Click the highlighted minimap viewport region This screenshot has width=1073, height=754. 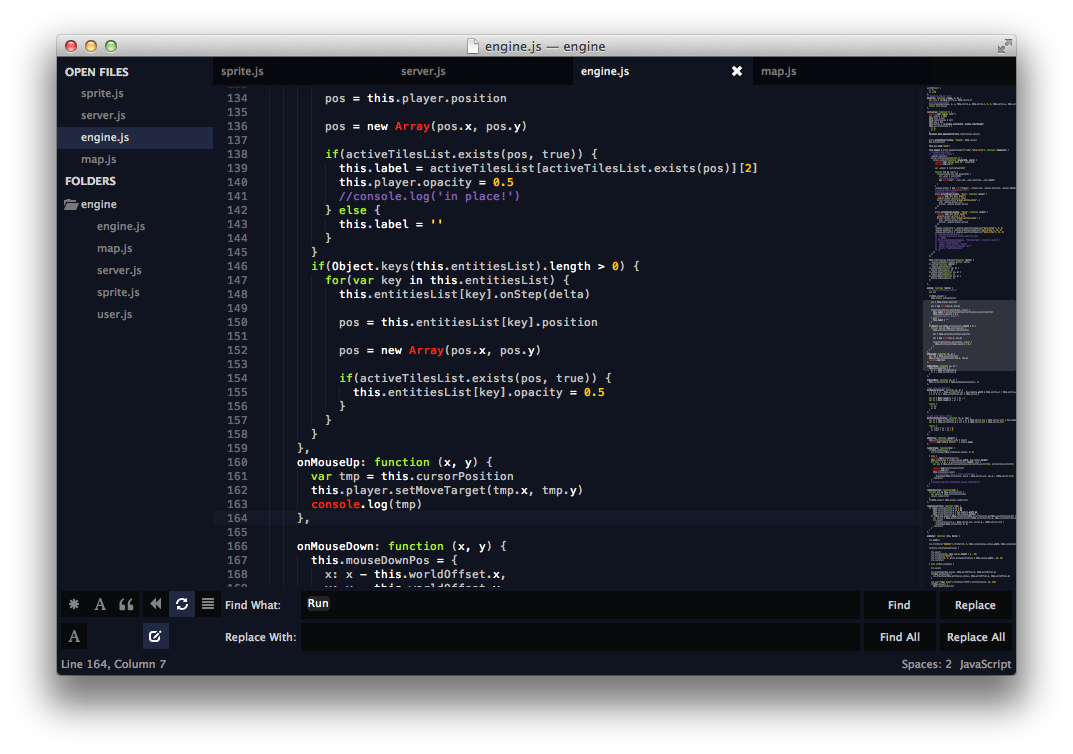(x=969, y=336)
